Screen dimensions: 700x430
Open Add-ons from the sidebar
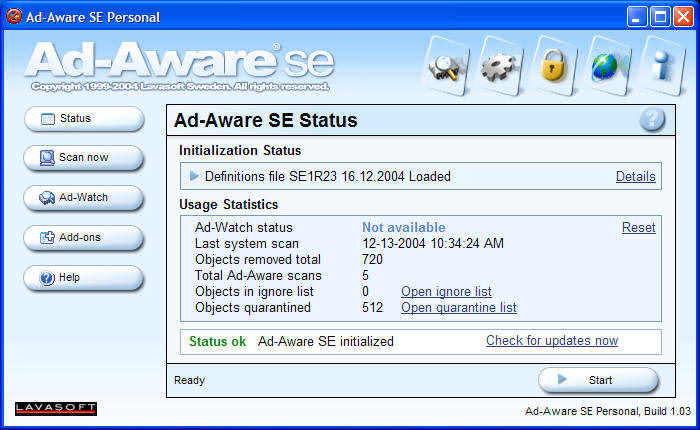tap(84, 238)
